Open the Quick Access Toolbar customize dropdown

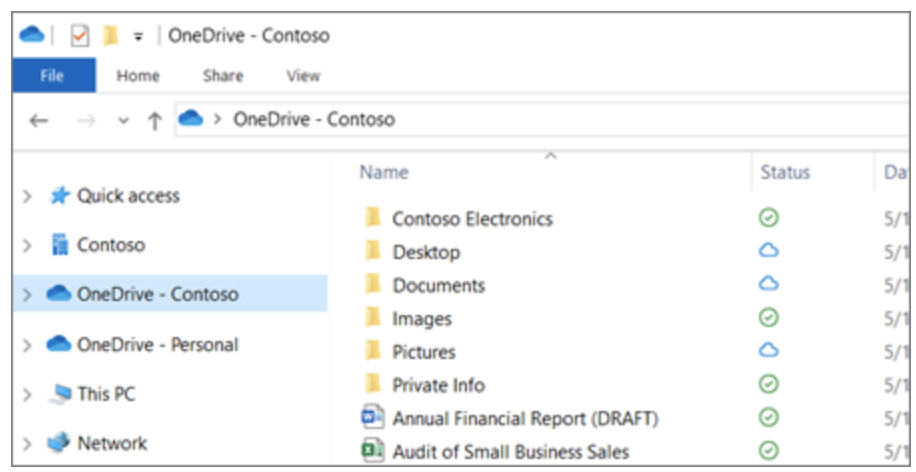click(x=138, y=37)
